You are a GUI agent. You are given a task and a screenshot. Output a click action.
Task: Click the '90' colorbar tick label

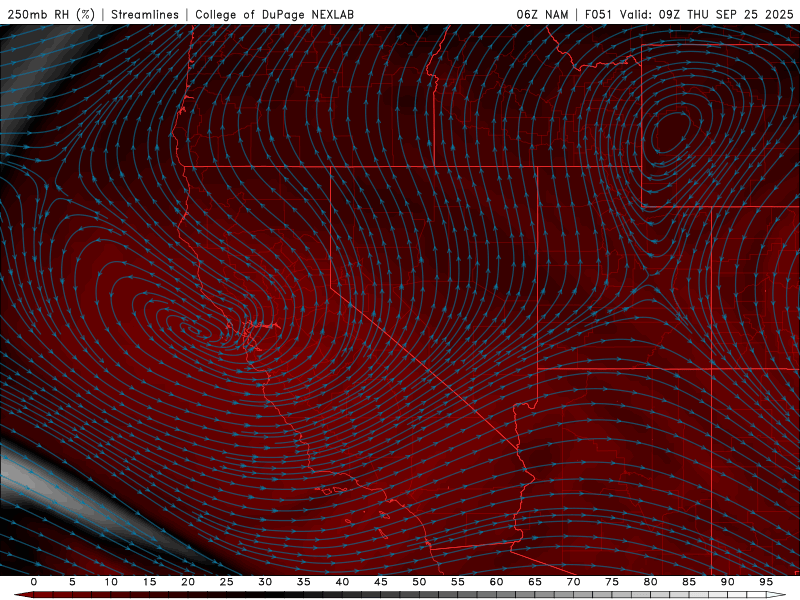pyautogui.click(x=728, y=582)
